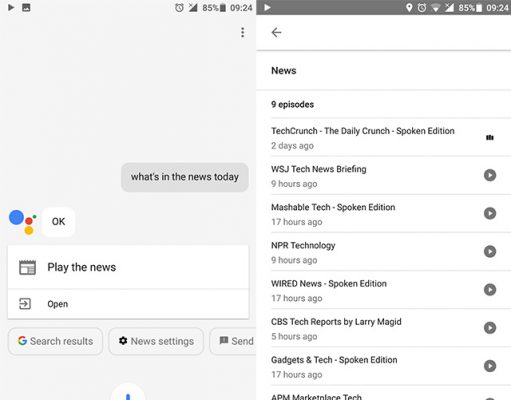The height and width of the screenshot is (400, 511).
Task: Tap the "what's in the news today" bubble
Action: [x=185, y=177]
